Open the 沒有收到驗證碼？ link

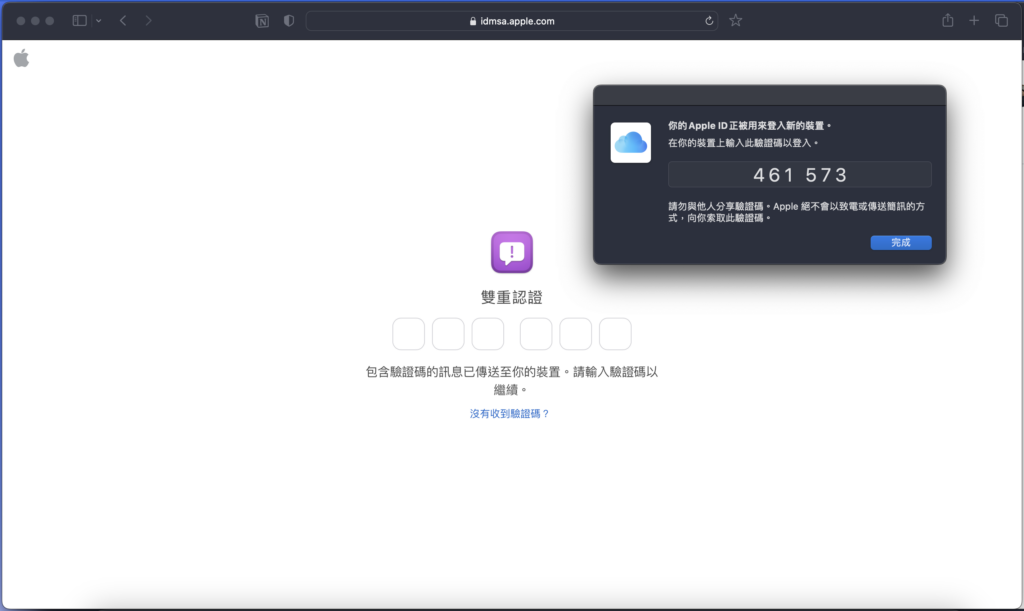(x=510, y=413)
